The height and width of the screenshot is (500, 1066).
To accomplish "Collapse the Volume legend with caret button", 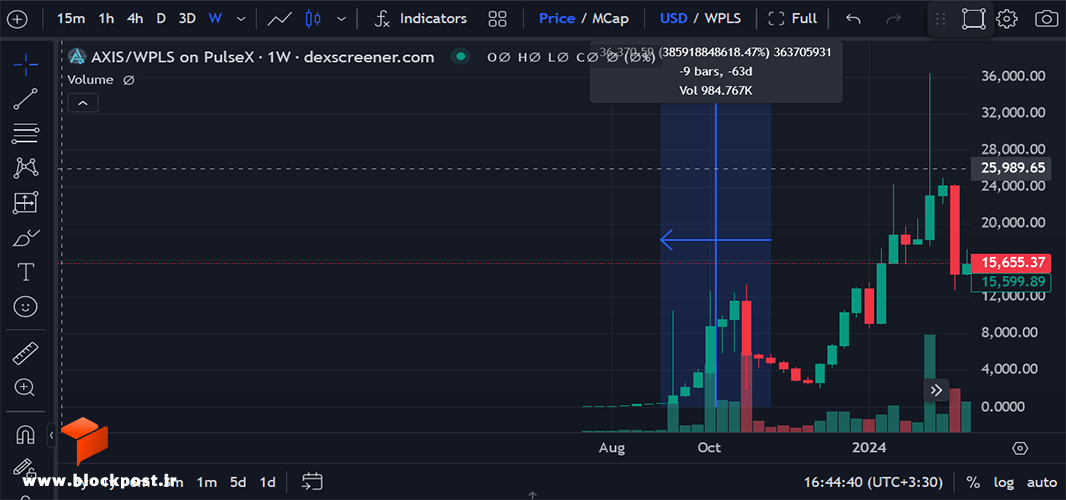I will 83,103.
